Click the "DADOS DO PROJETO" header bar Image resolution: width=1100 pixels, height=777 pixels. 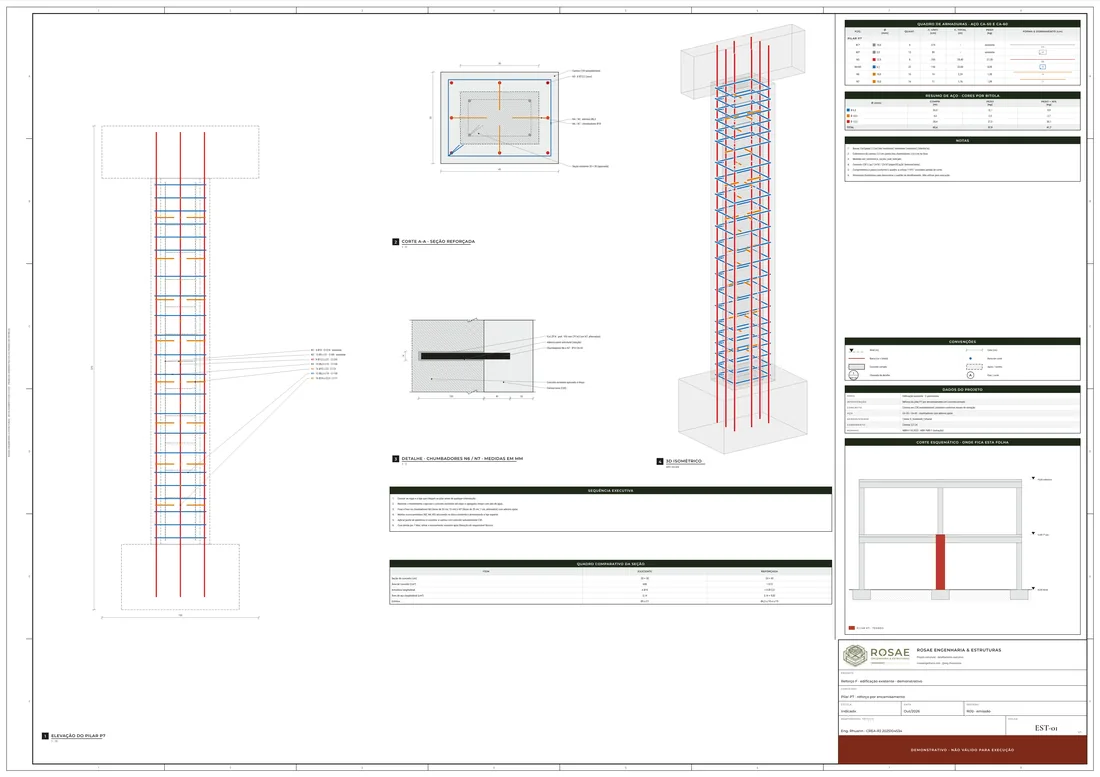click(962, 389)
